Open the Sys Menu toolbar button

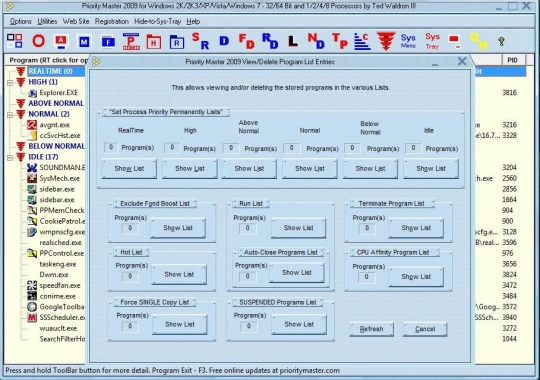pos(408,41)
